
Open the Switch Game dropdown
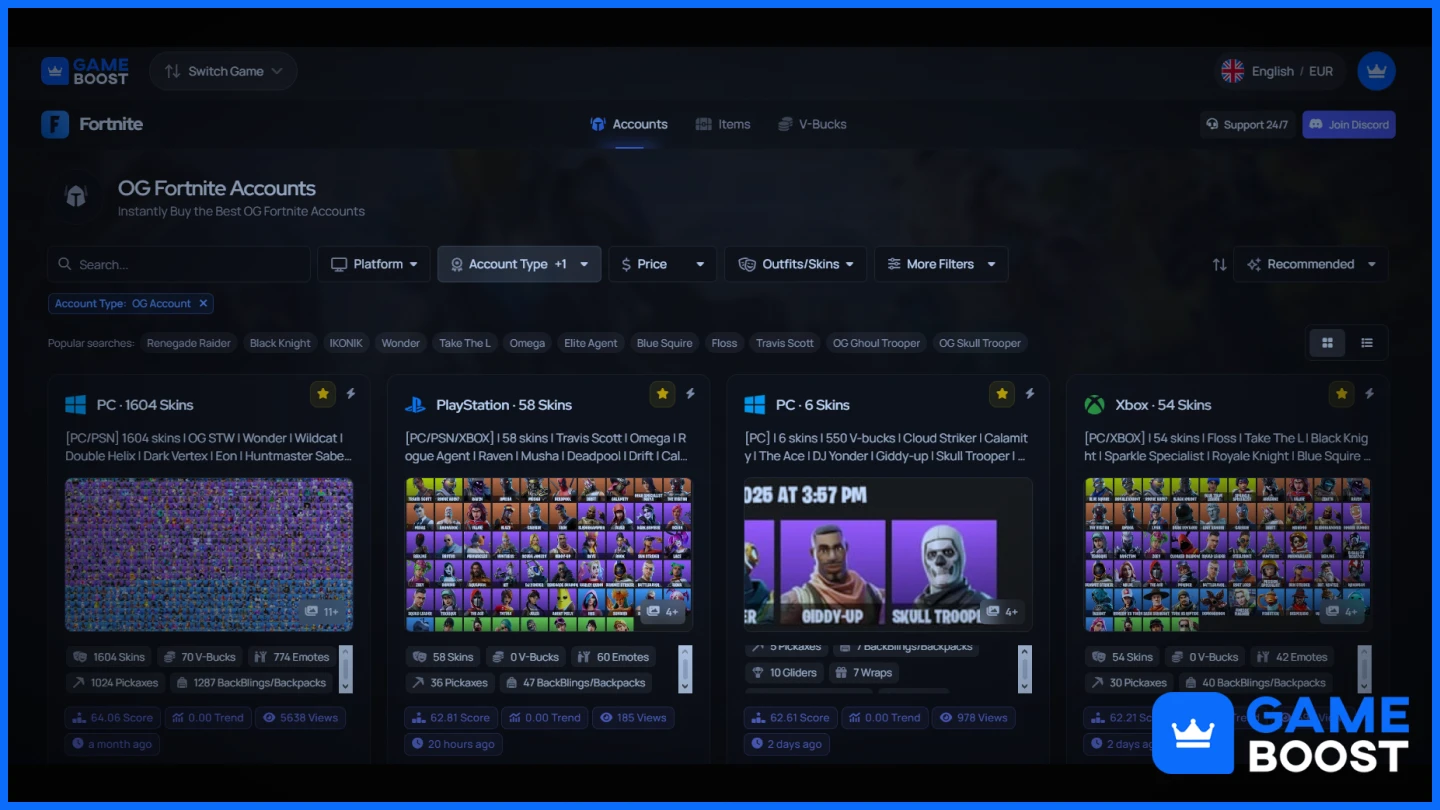click(223, 71)
